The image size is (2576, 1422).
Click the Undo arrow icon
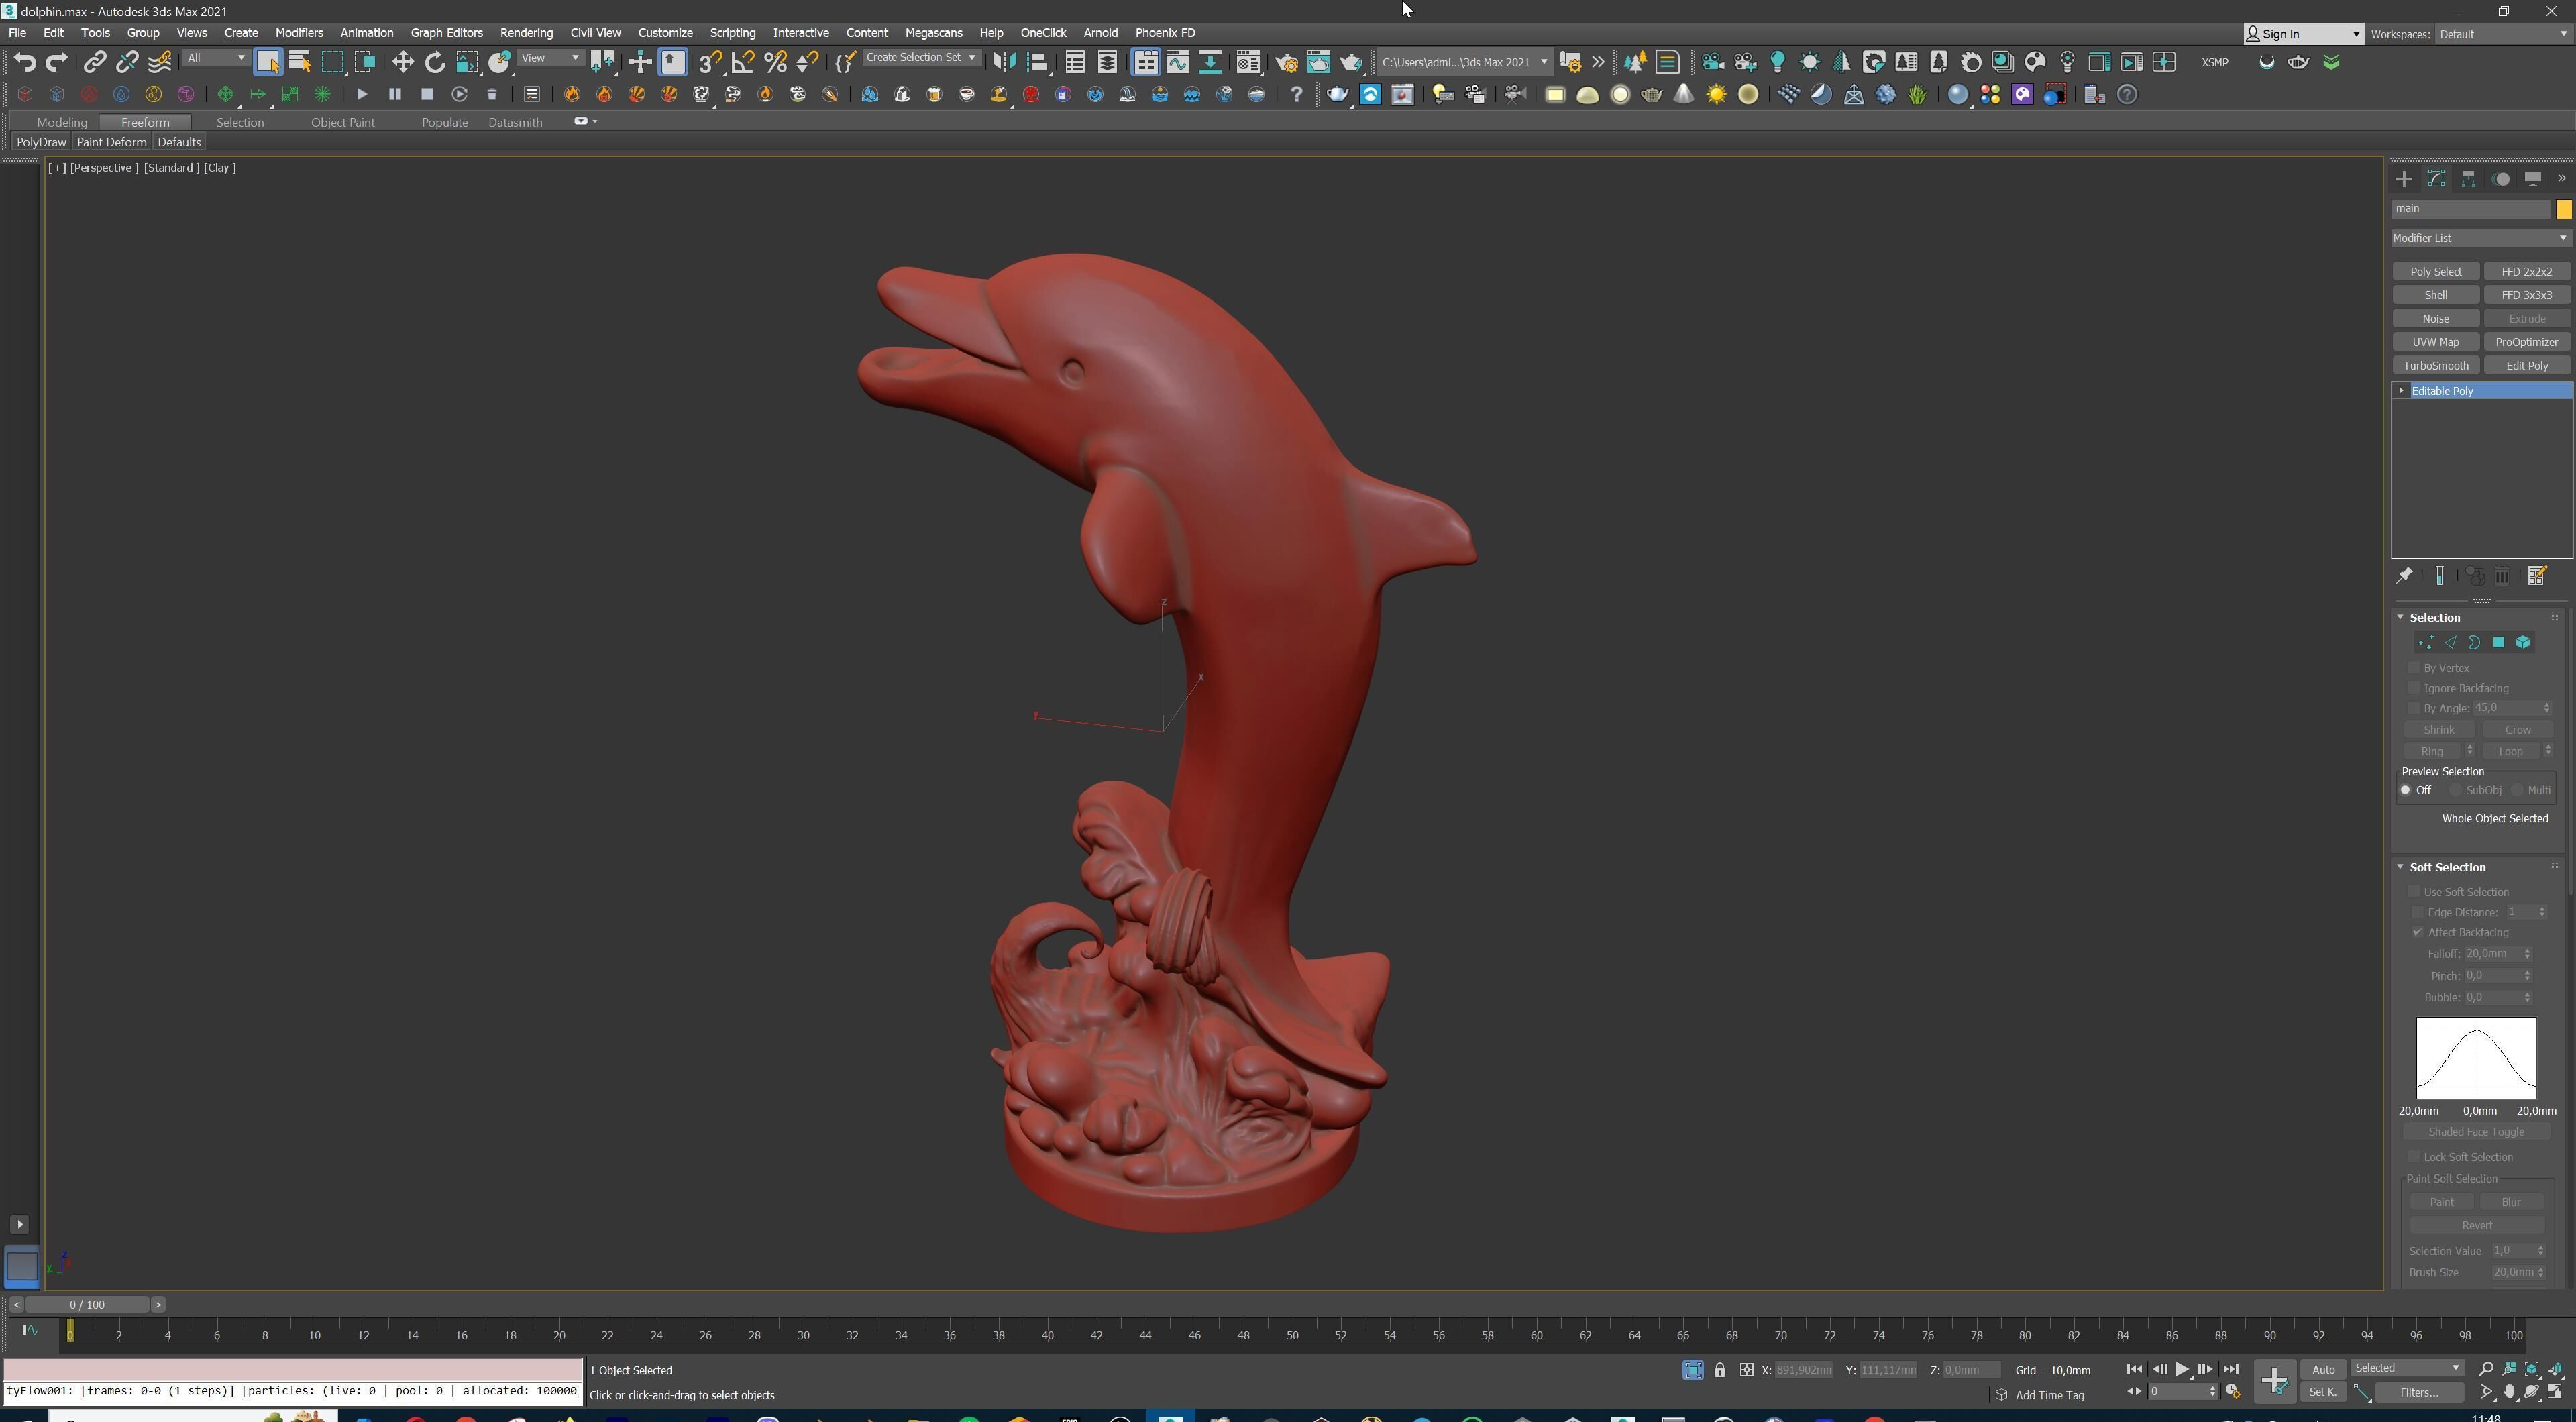24,62
